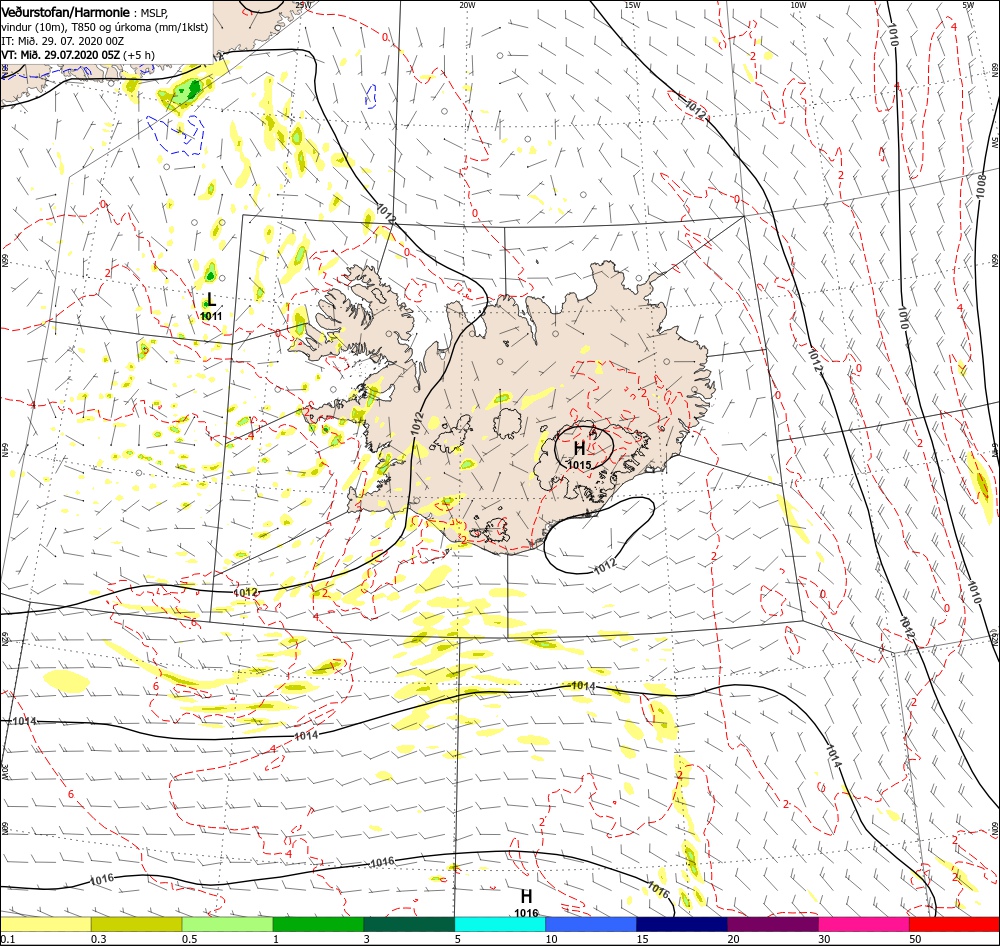This screenshot has width=1000, height=946.
Task: Click 'vindur (10m), T850 og úrkoma' subtitle
Action: [77, 27]
